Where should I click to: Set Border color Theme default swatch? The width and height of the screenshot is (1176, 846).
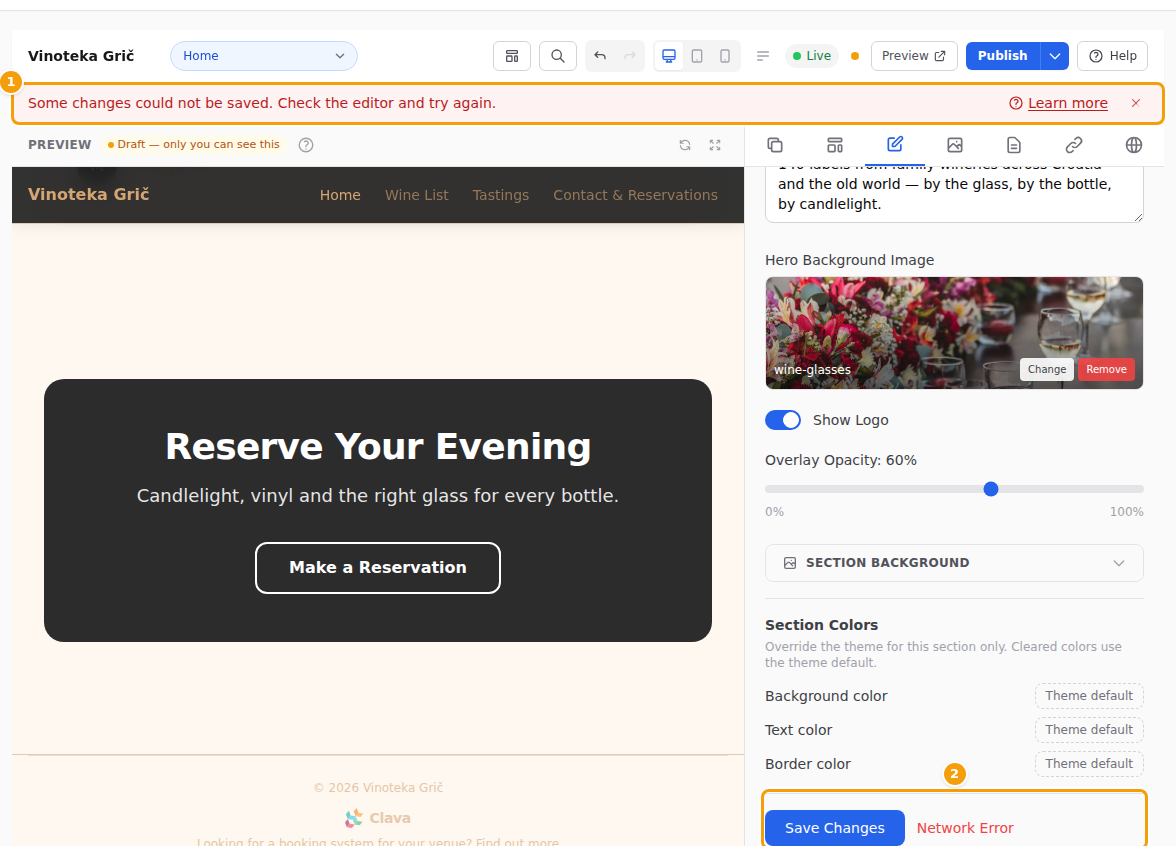click(1089, 764)
